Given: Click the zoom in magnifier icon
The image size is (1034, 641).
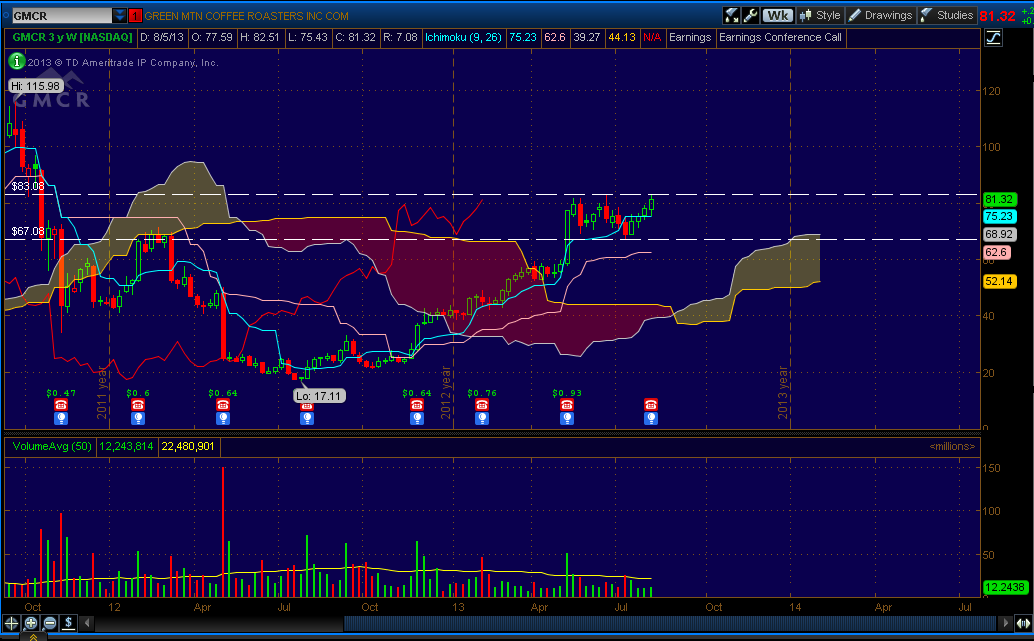Looking at the screenshot, I should 31,623.
